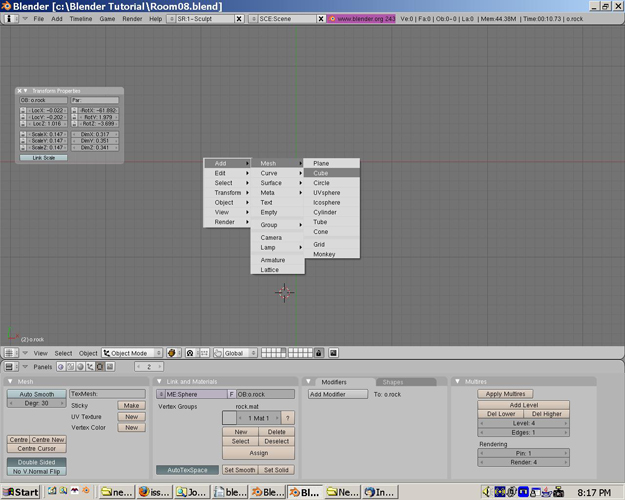Toggle Double Sided mesh option
Viewport: 625px width, 500px height.
click(37, 462)
